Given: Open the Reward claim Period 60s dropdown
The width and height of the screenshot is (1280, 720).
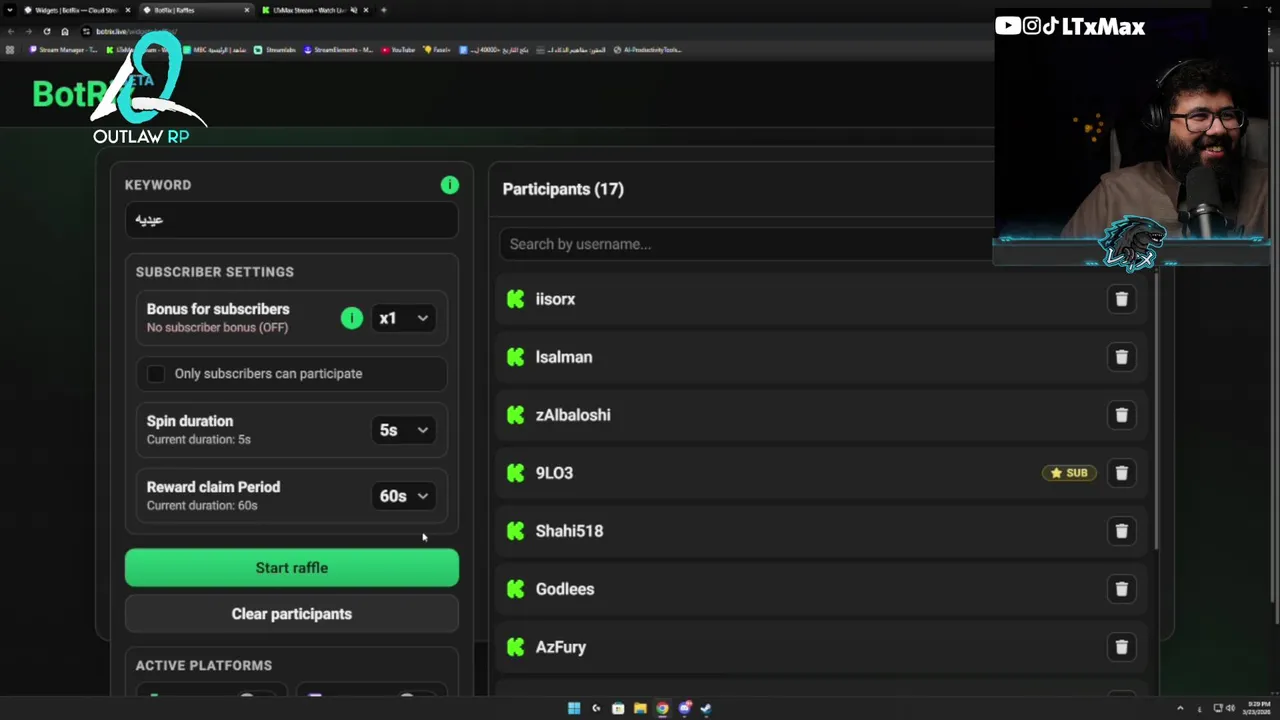Looking at the screenshot, I should 403,496.
